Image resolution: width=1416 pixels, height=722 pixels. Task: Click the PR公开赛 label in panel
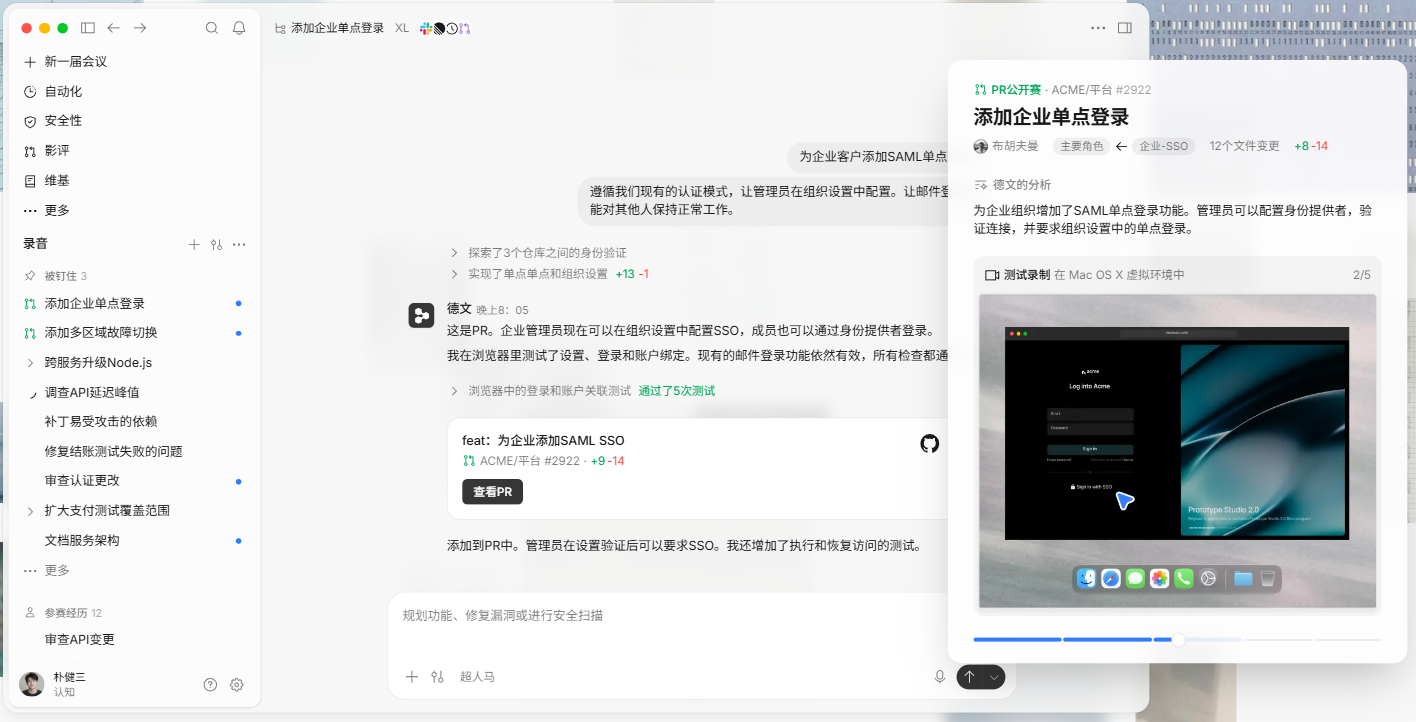click(1016, 90)
